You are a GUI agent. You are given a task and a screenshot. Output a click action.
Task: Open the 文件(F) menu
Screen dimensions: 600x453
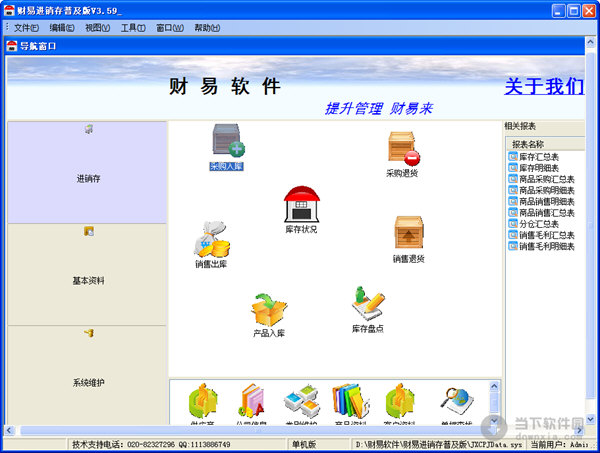tap(26, 28)
